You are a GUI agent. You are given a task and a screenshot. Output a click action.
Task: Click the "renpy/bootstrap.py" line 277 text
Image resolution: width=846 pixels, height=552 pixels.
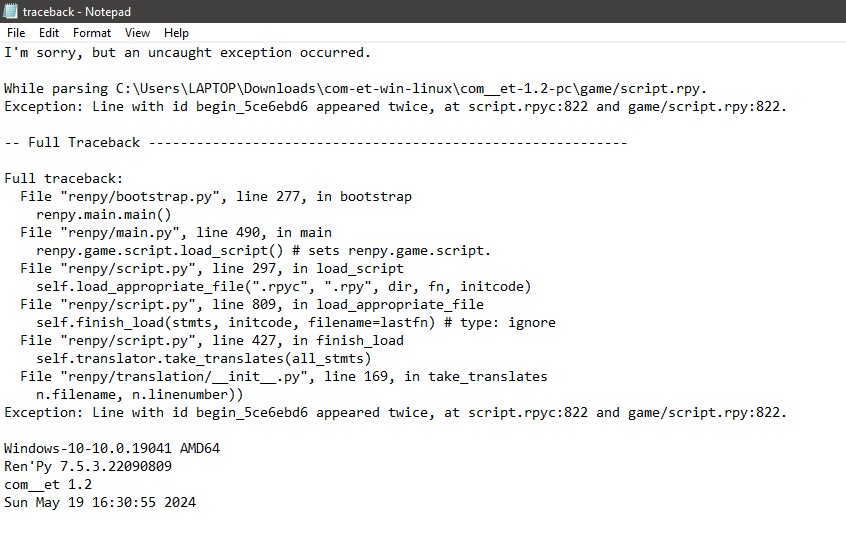point(215,197)
